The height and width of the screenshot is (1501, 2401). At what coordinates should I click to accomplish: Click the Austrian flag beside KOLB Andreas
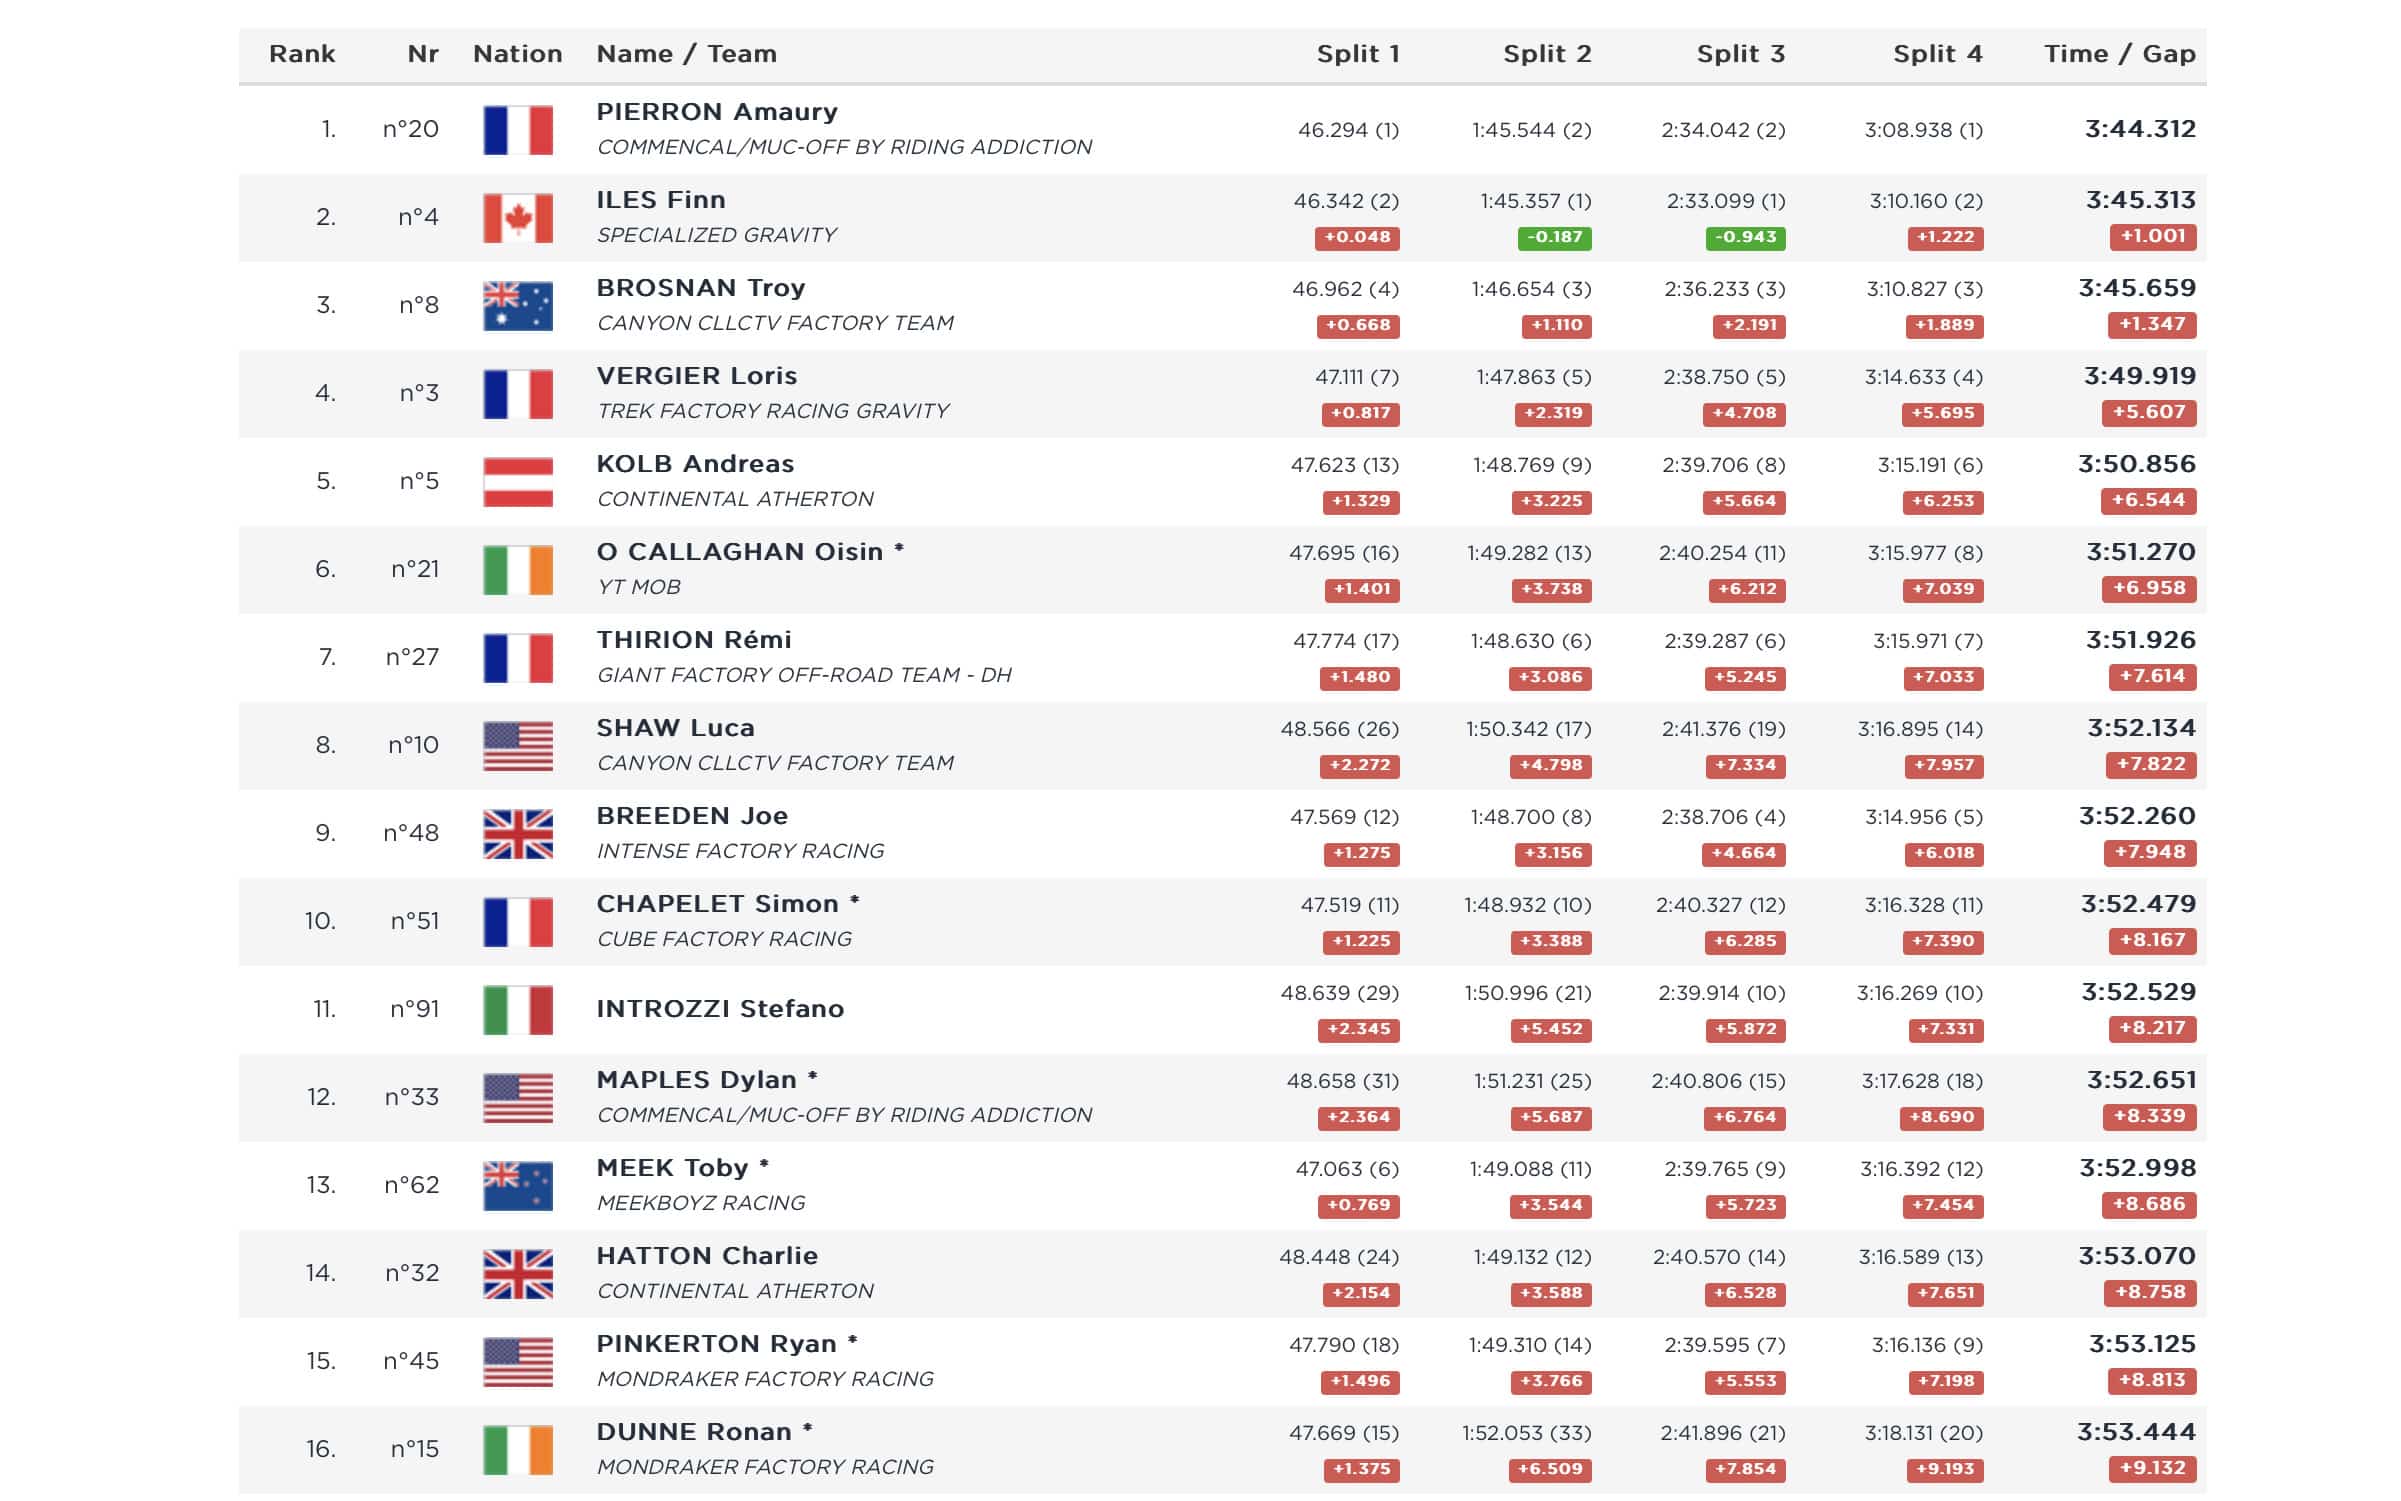pyautogui.click(x=517, y=482)
